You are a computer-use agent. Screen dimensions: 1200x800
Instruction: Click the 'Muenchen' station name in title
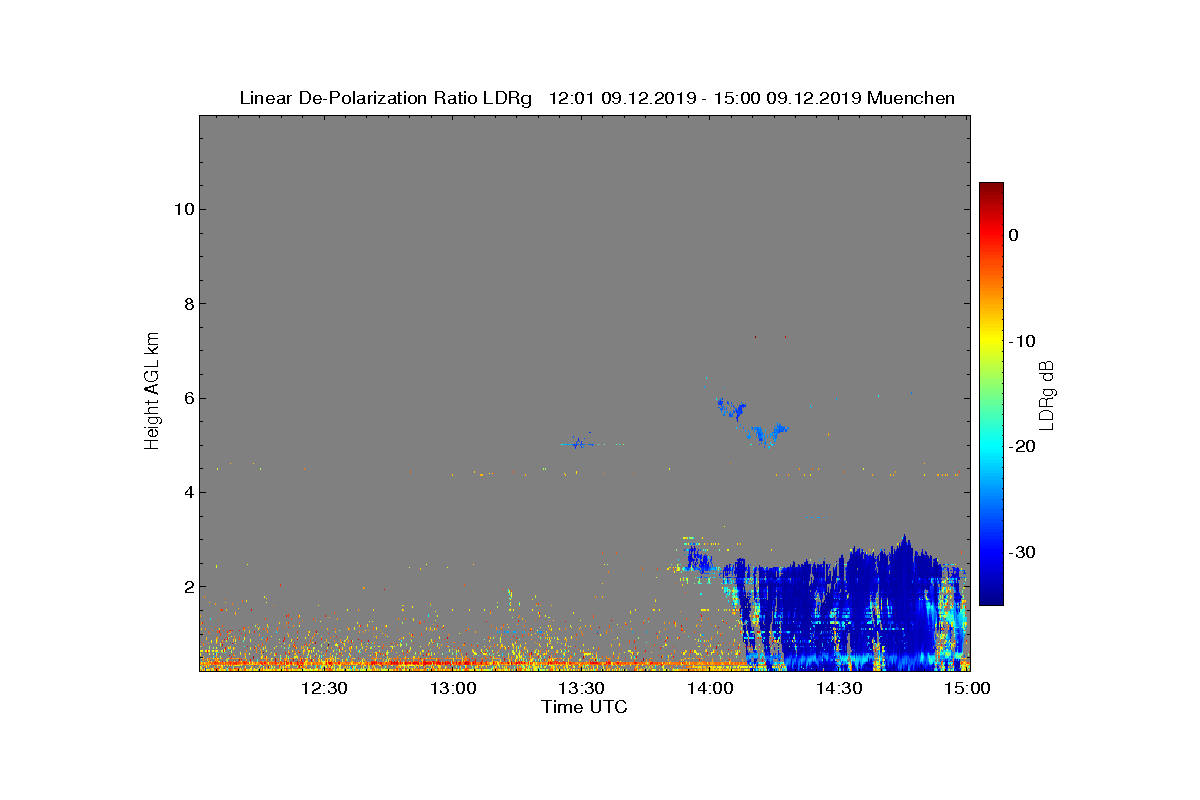pos(911,98)
